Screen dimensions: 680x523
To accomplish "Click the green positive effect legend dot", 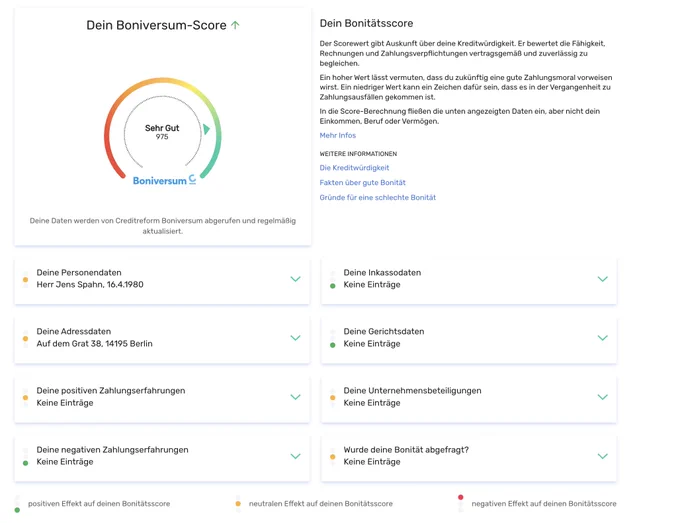I will click(17, 510).
